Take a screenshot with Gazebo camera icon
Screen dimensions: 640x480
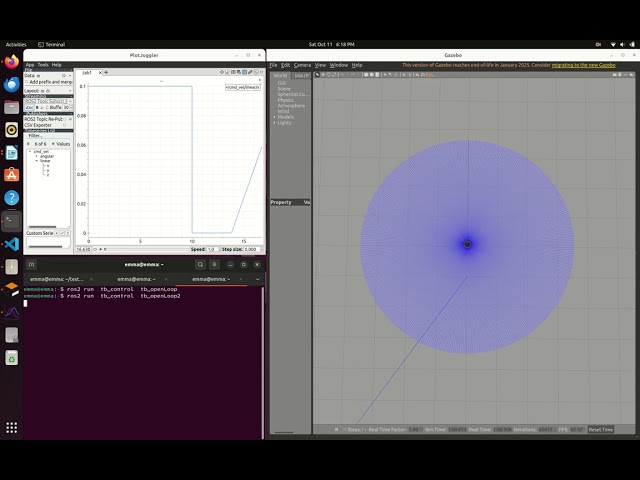click(615, 75)
